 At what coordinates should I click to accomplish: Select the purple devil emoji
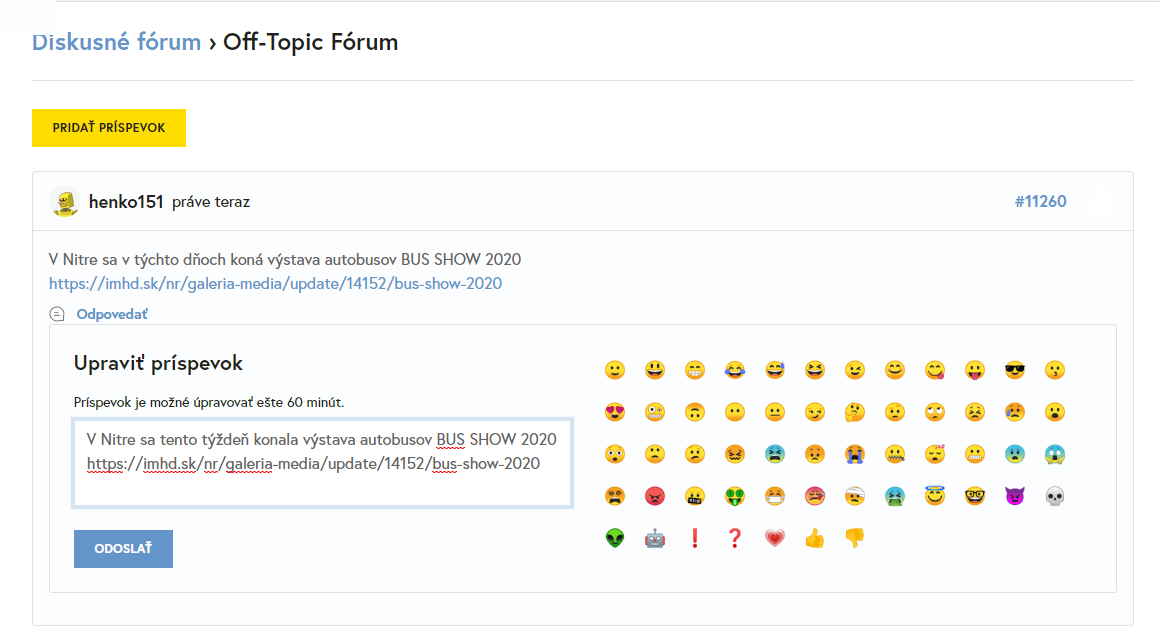[1014, 496]
